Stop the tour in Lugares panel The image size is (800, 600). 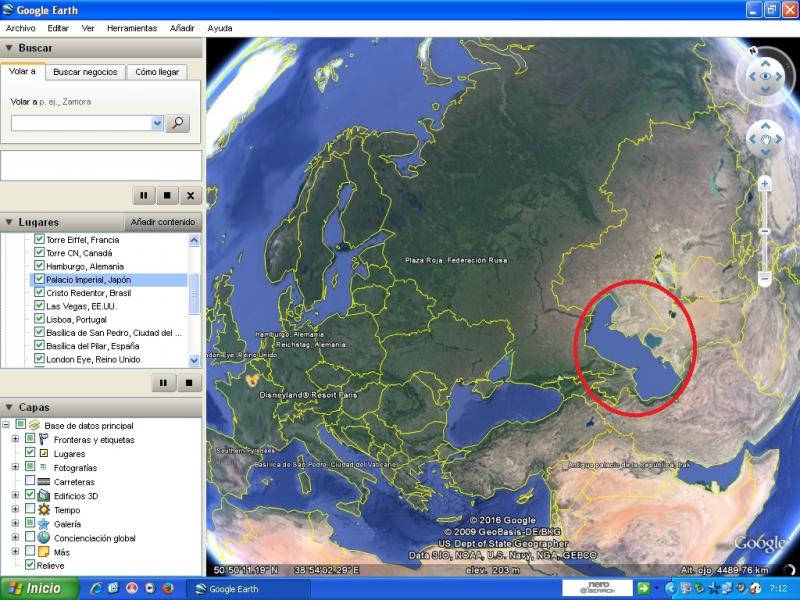tap(189, 383)
